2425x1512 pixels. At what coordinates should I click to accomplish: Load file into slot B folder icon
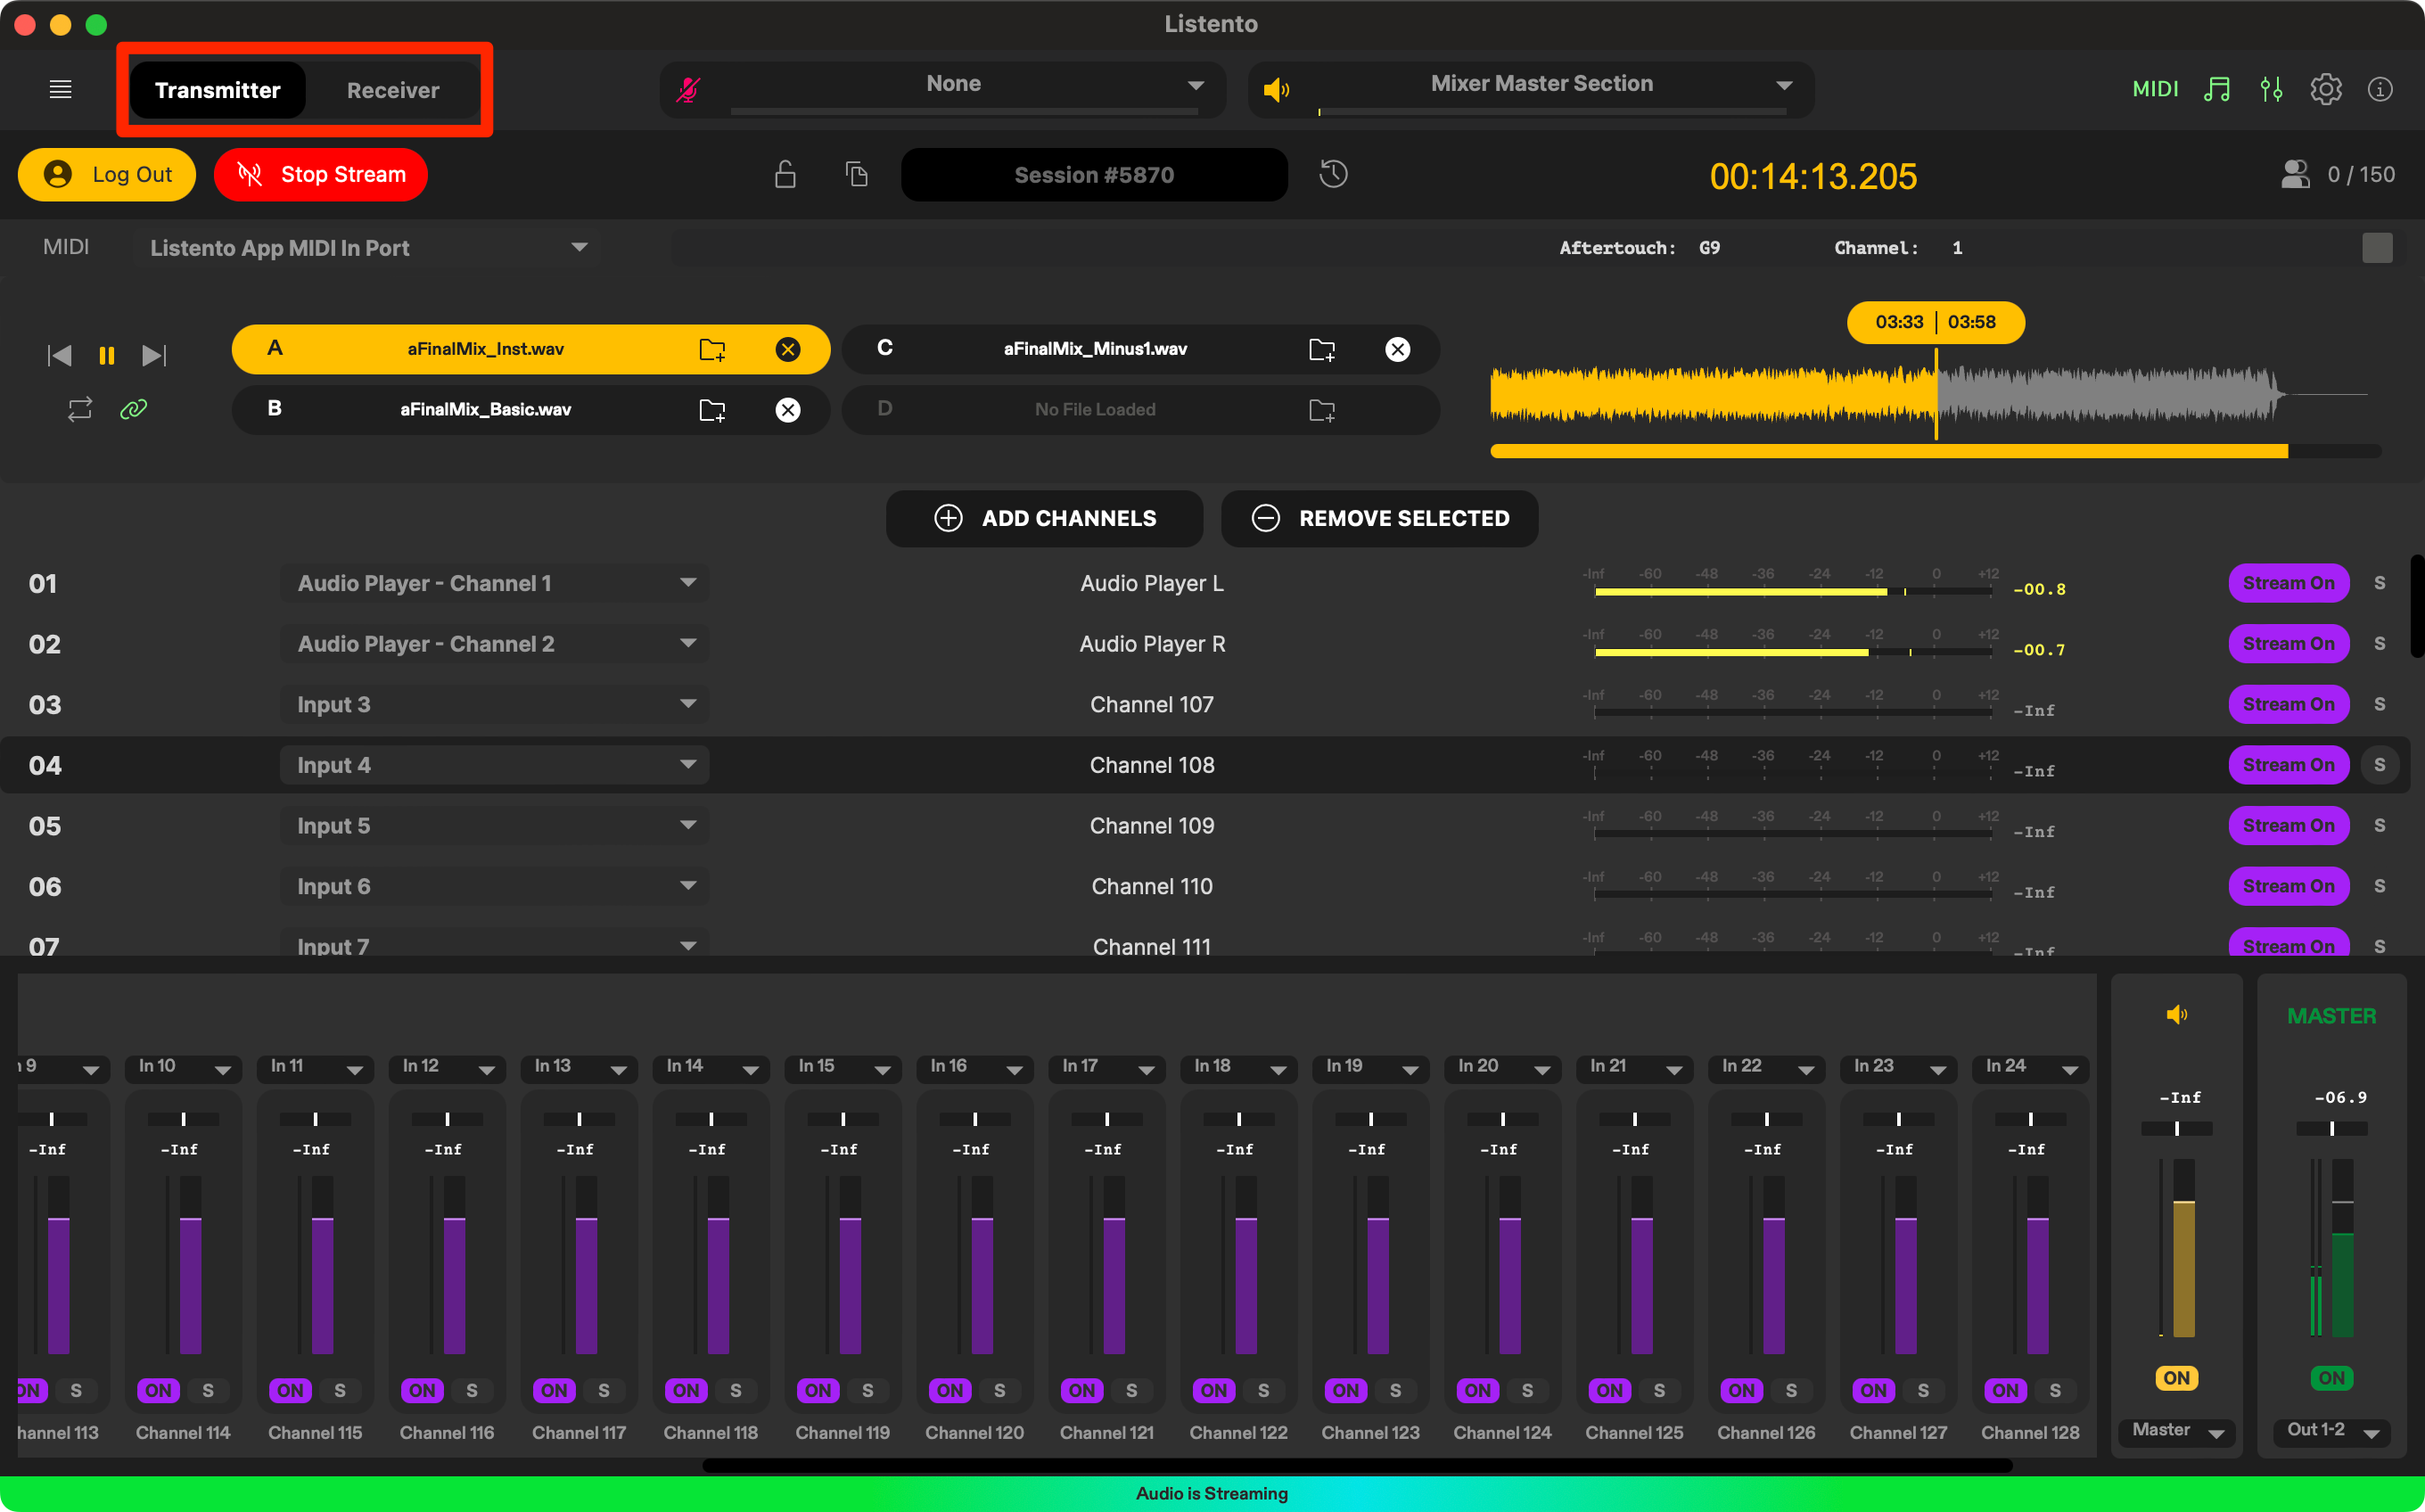(x=712, y=410)
